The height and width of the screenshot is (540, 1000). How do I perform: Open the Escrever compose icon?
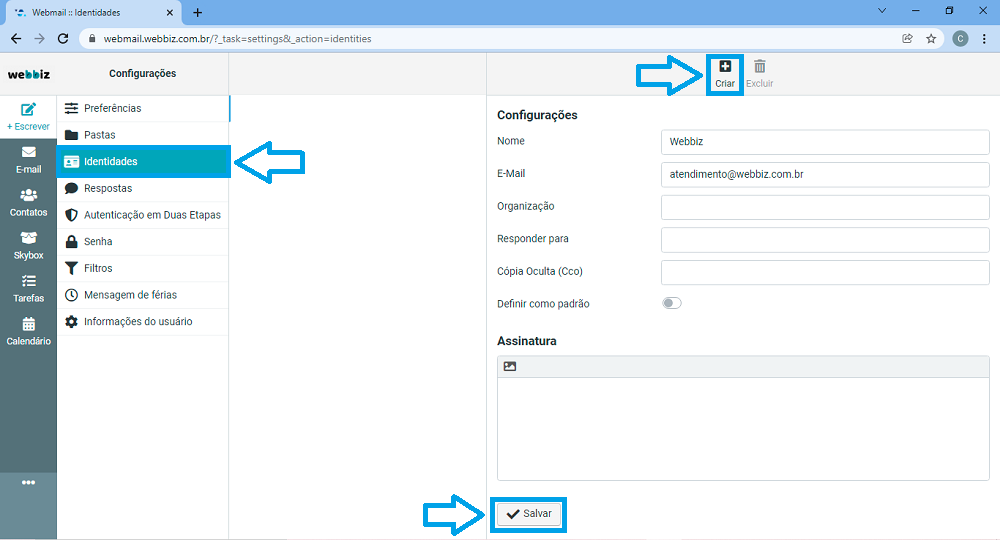click(28, 110)
